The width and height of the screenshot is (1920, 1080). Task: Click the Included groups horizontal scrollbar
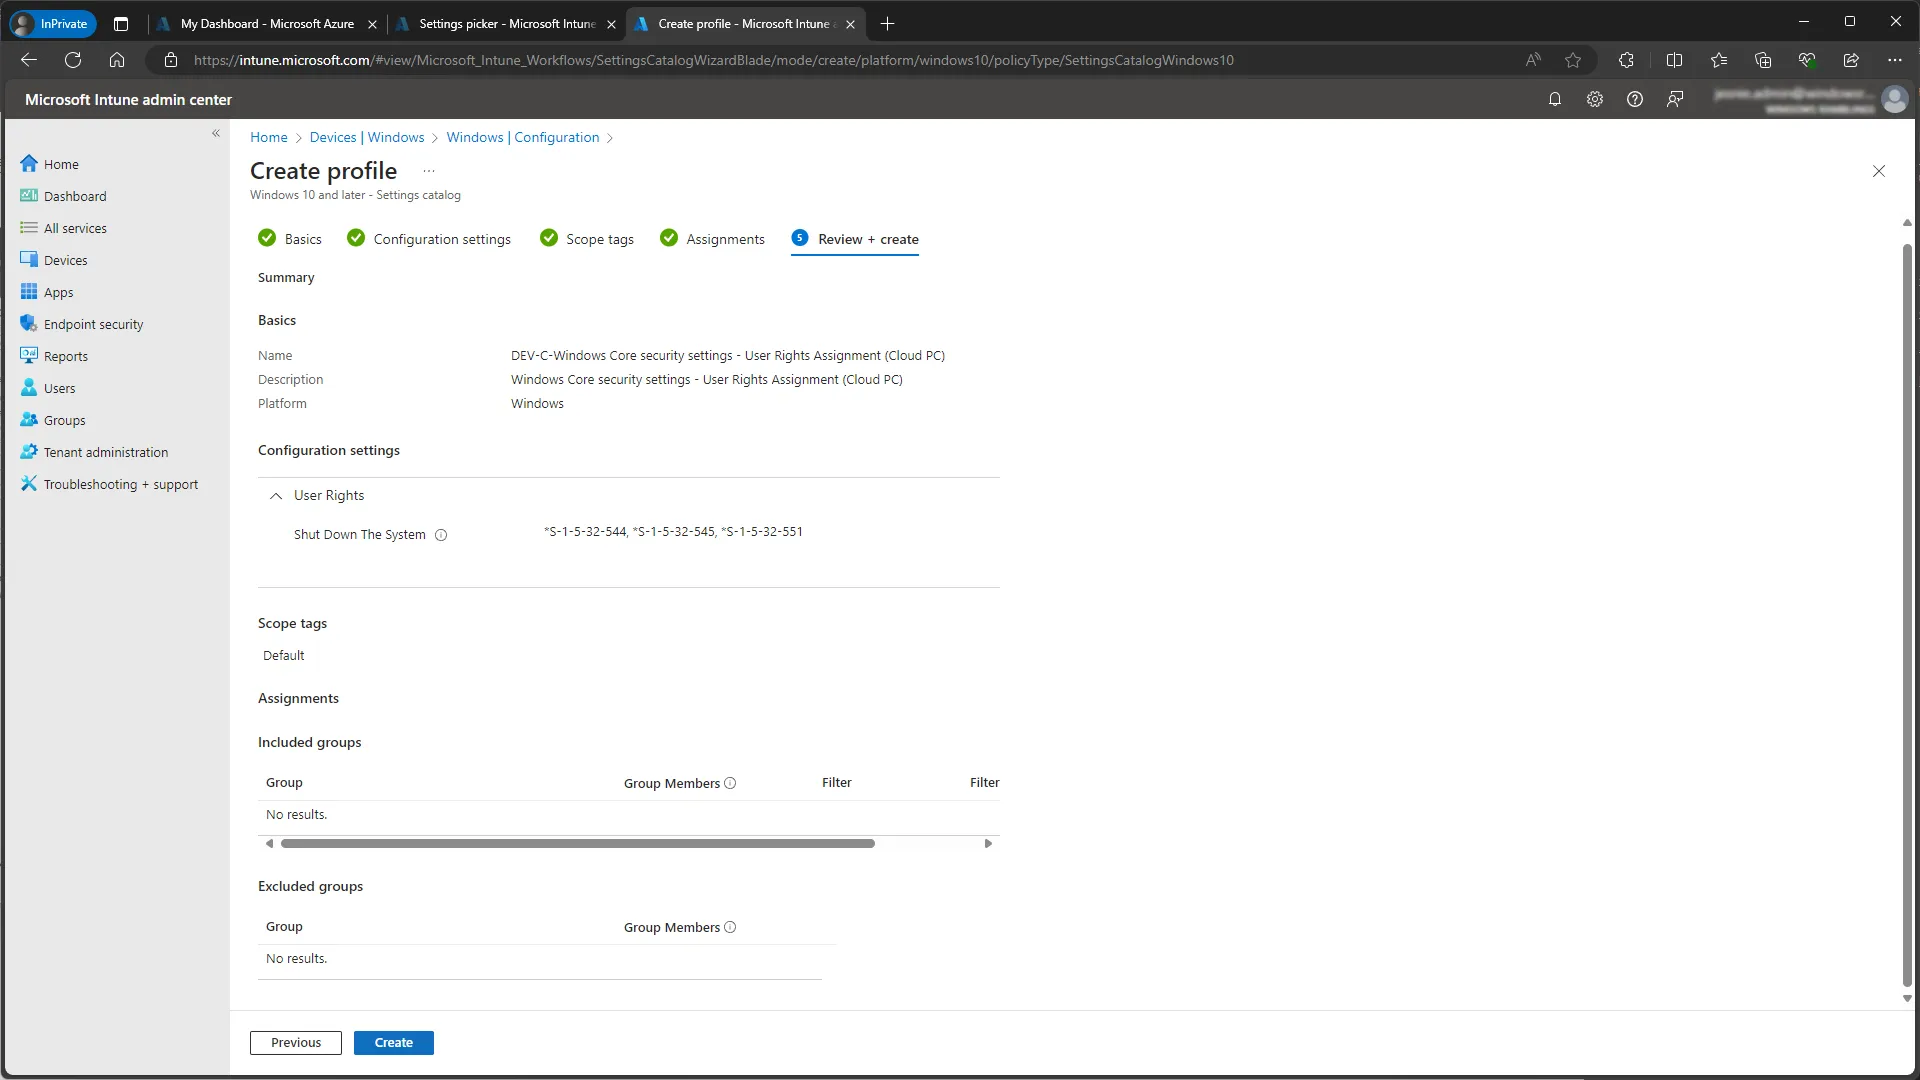pyautogui.click(x=578, y=844)
